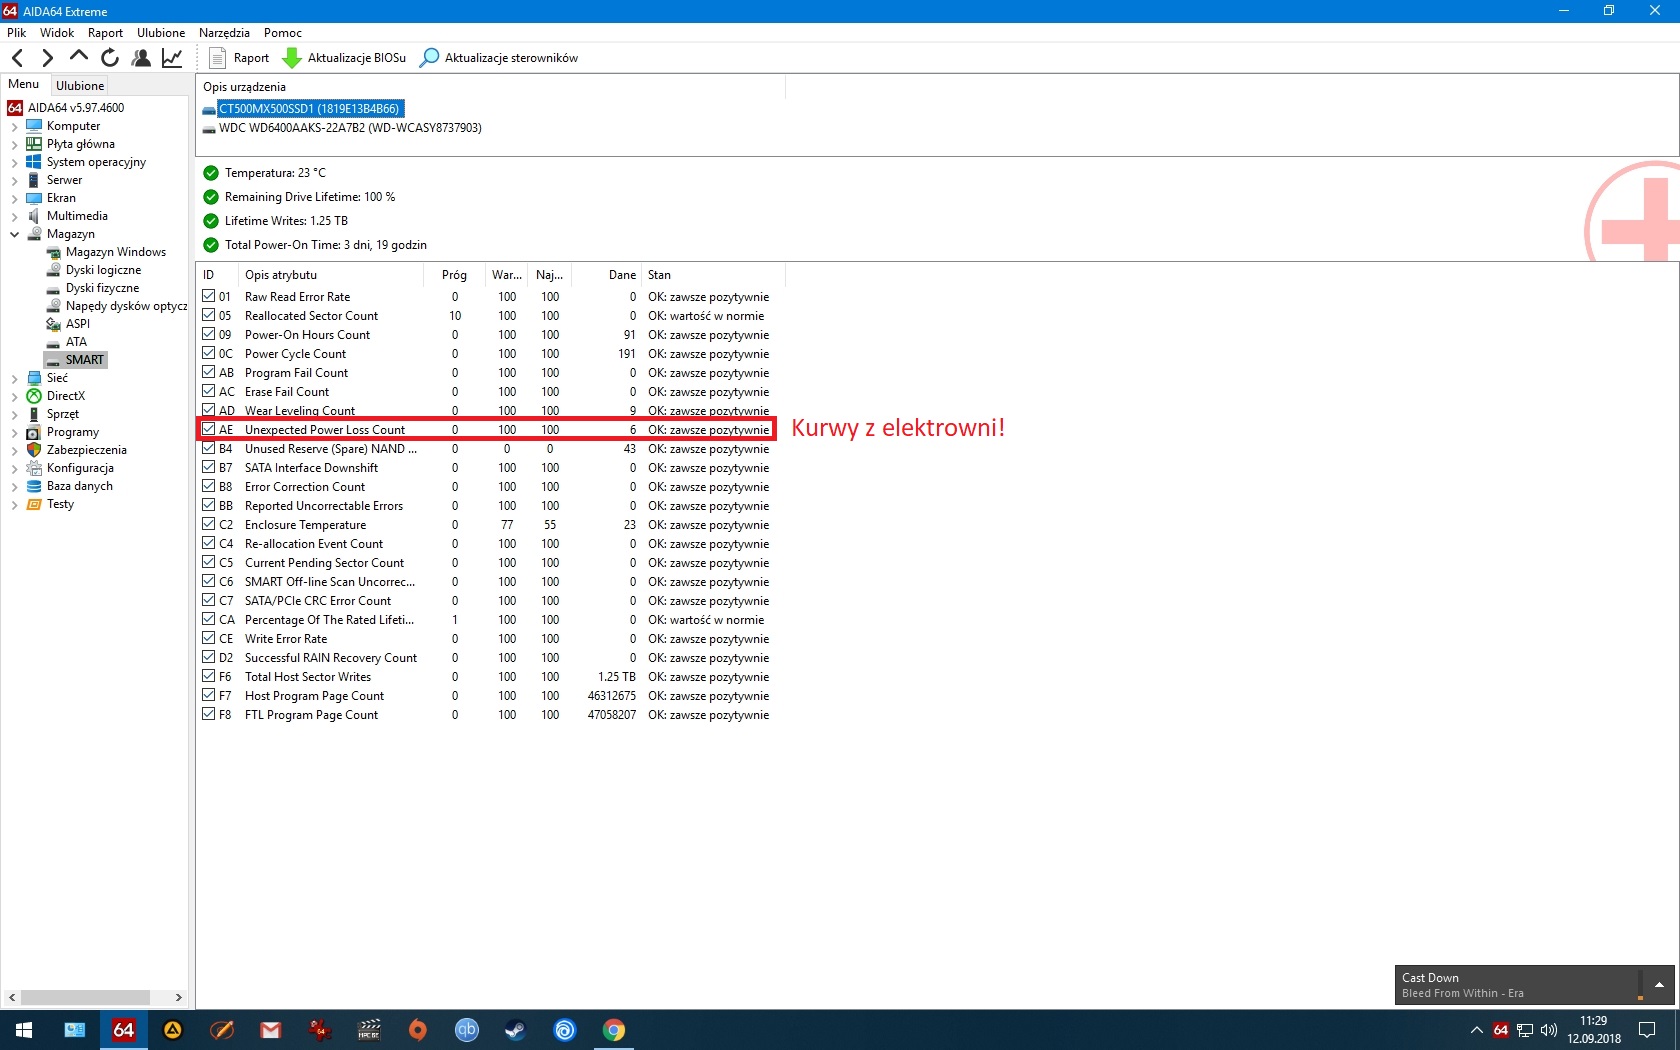1680x1050 pixels.
Task: Open the Plik menu
Action: pos(17,32)
